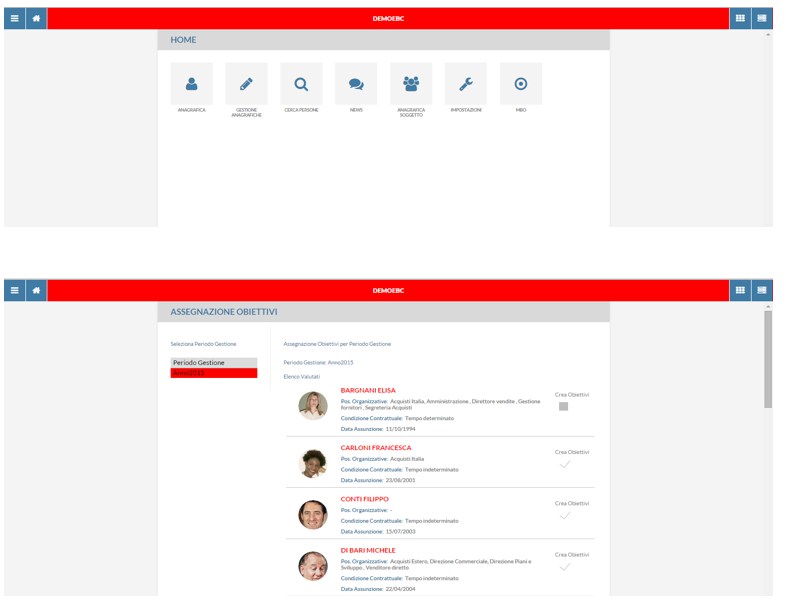
Task: Open CONTI FILIPPO profile name
Action: click(x=364, y=499)
